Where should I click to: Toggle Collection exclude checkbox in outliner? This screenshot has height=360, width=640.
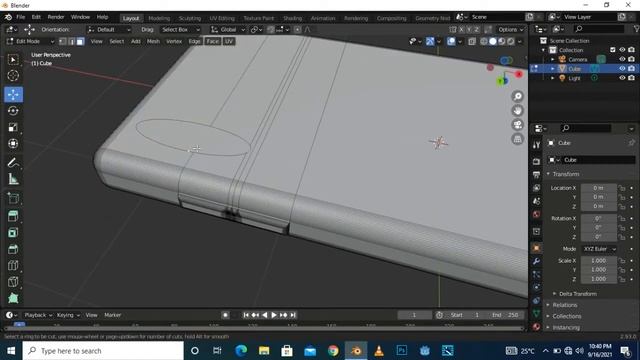(613, 50)
